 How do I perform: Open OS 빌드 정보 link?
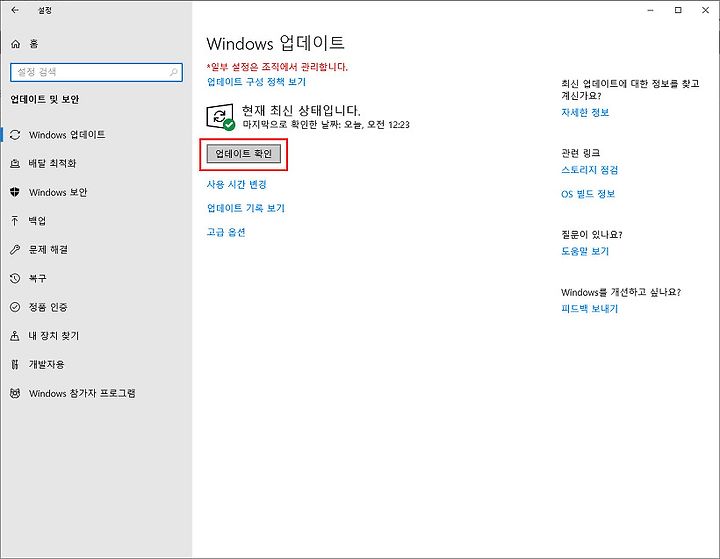(x=588, y=194)
